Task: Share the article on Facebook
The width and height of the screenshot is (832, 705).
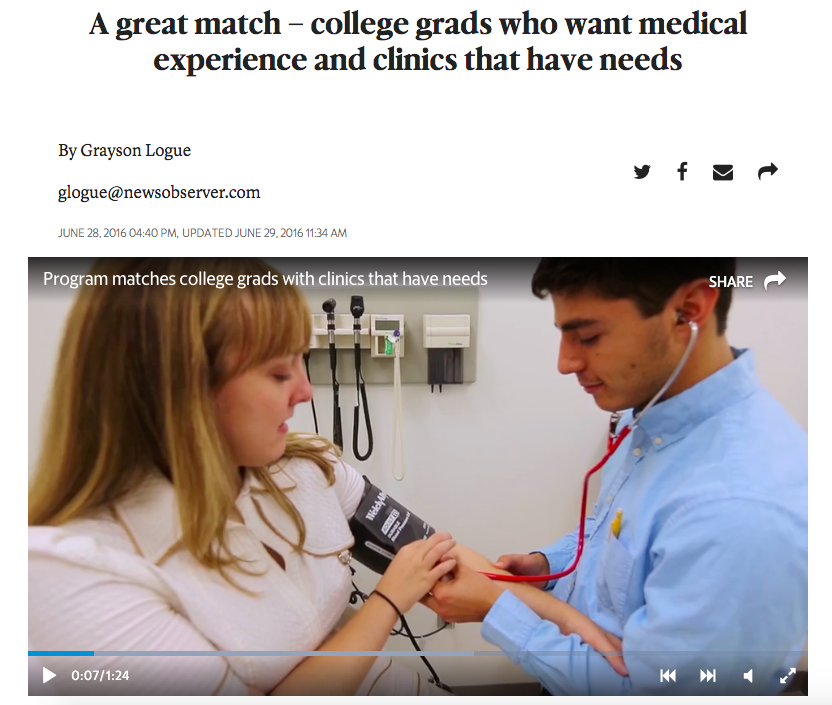Action: [682, 171]
